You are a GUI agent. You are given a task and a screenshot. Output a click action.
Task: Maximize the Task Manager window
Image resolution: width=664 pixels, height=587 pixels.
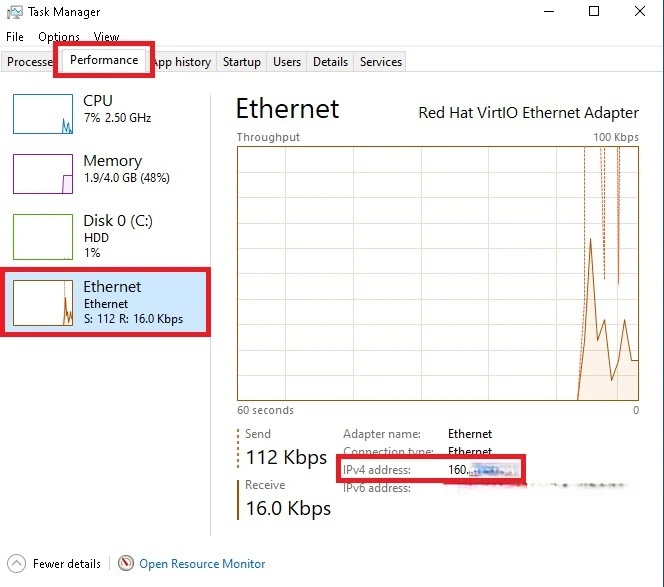594,11
